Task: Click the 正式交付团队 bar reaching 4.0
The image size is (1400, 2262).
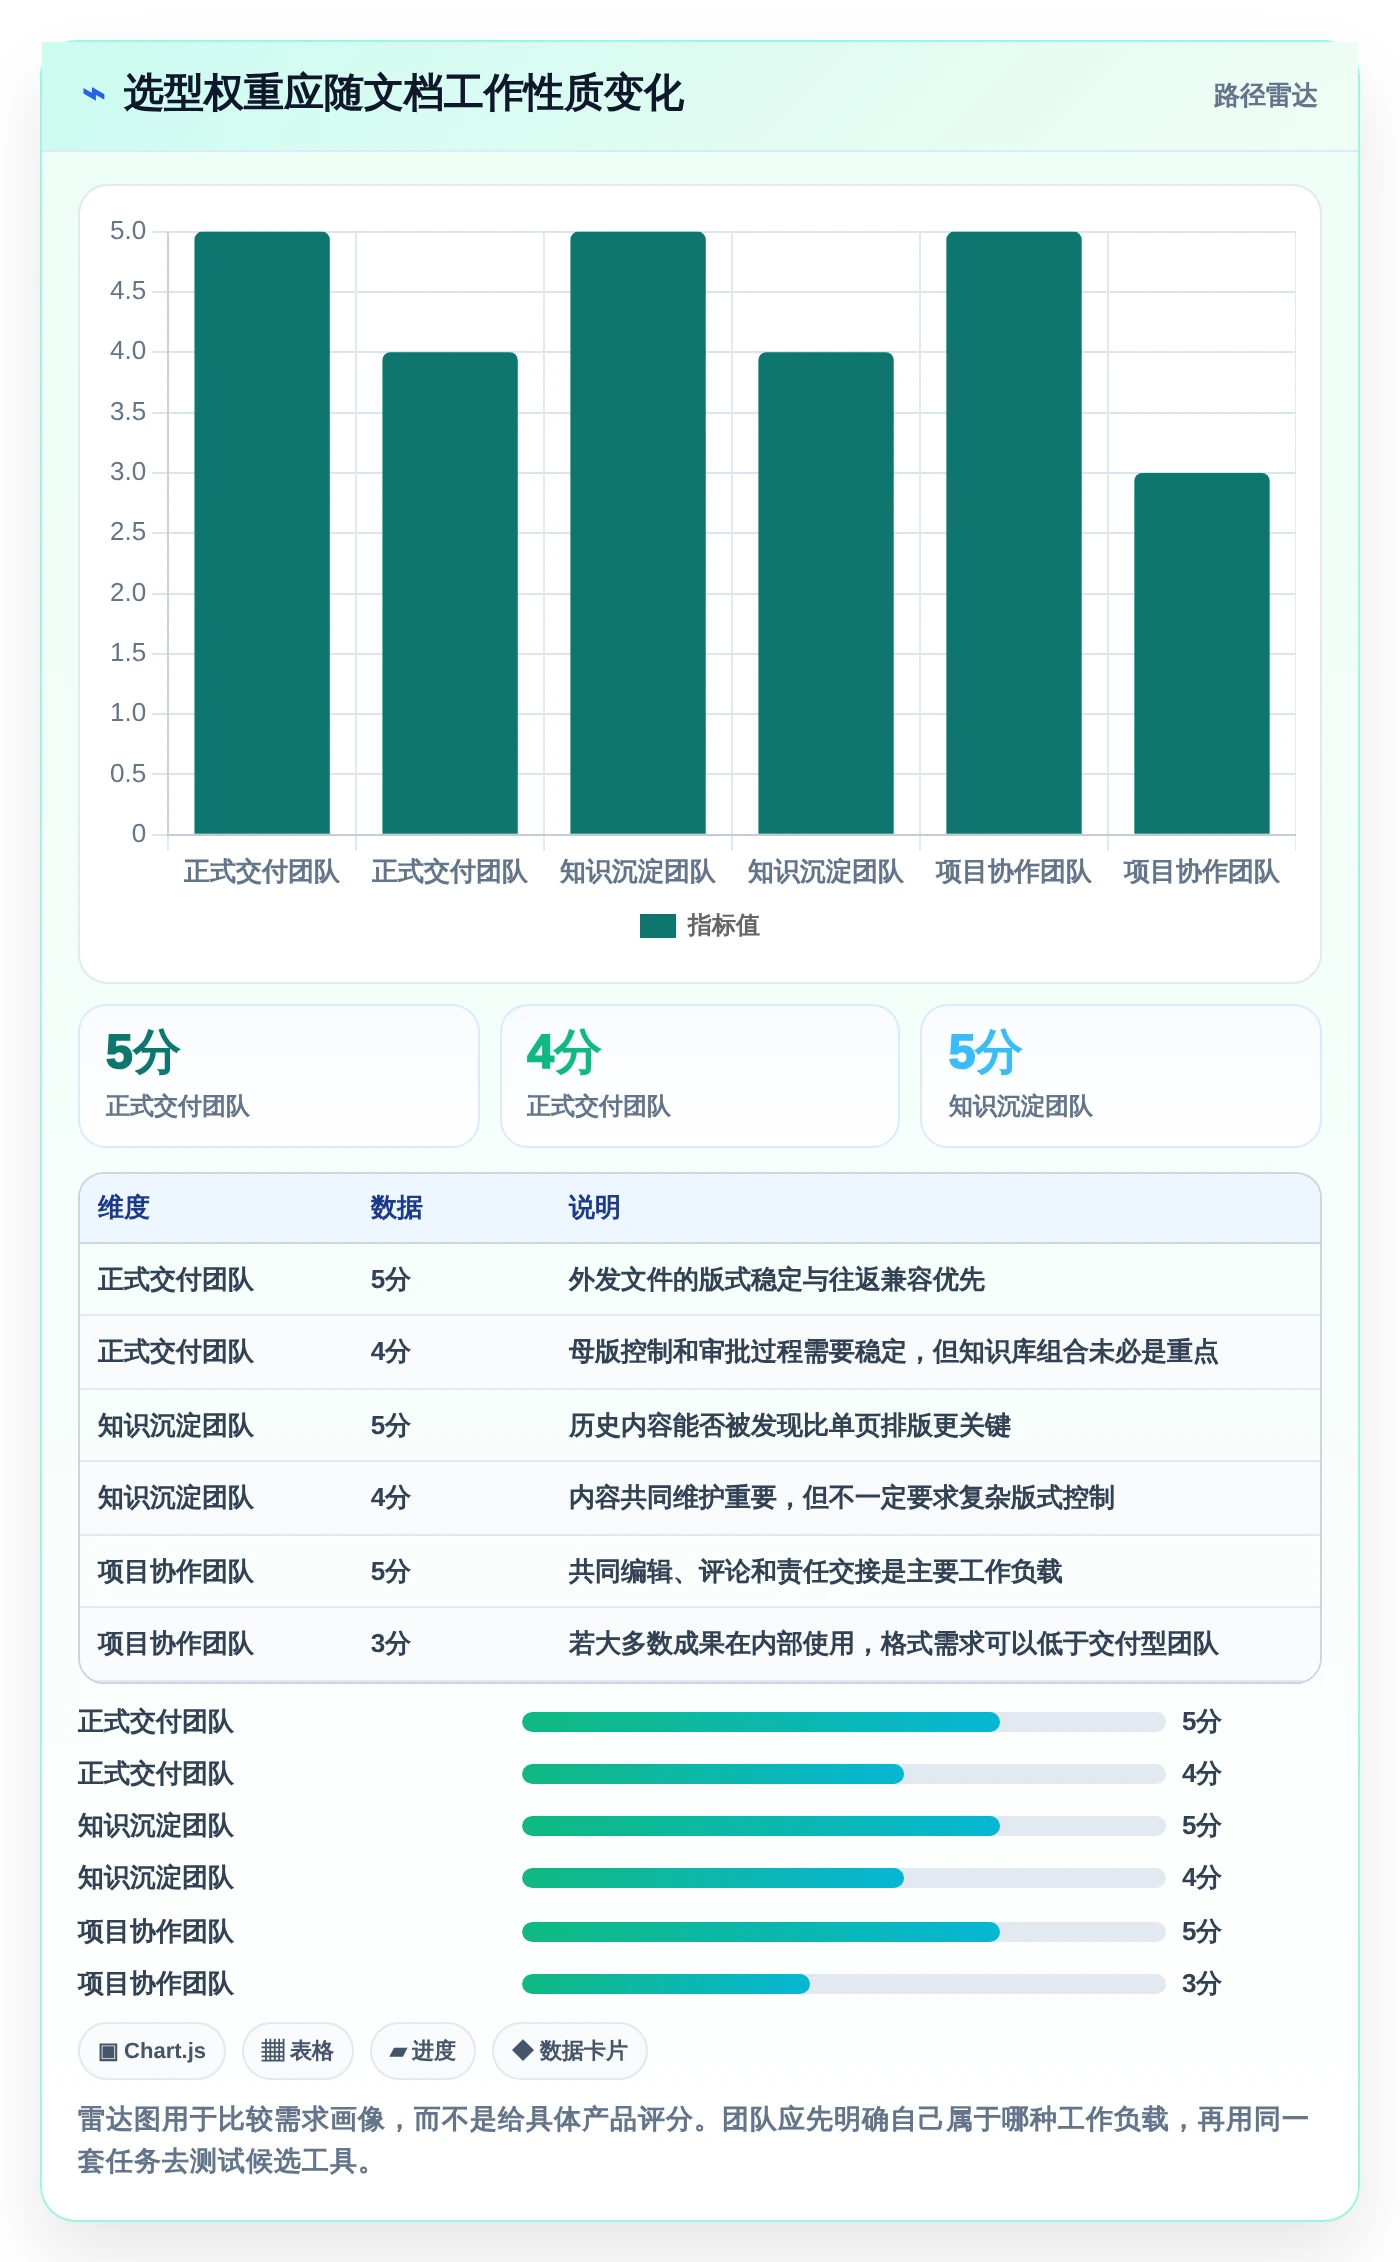Action: click(450, 593)
